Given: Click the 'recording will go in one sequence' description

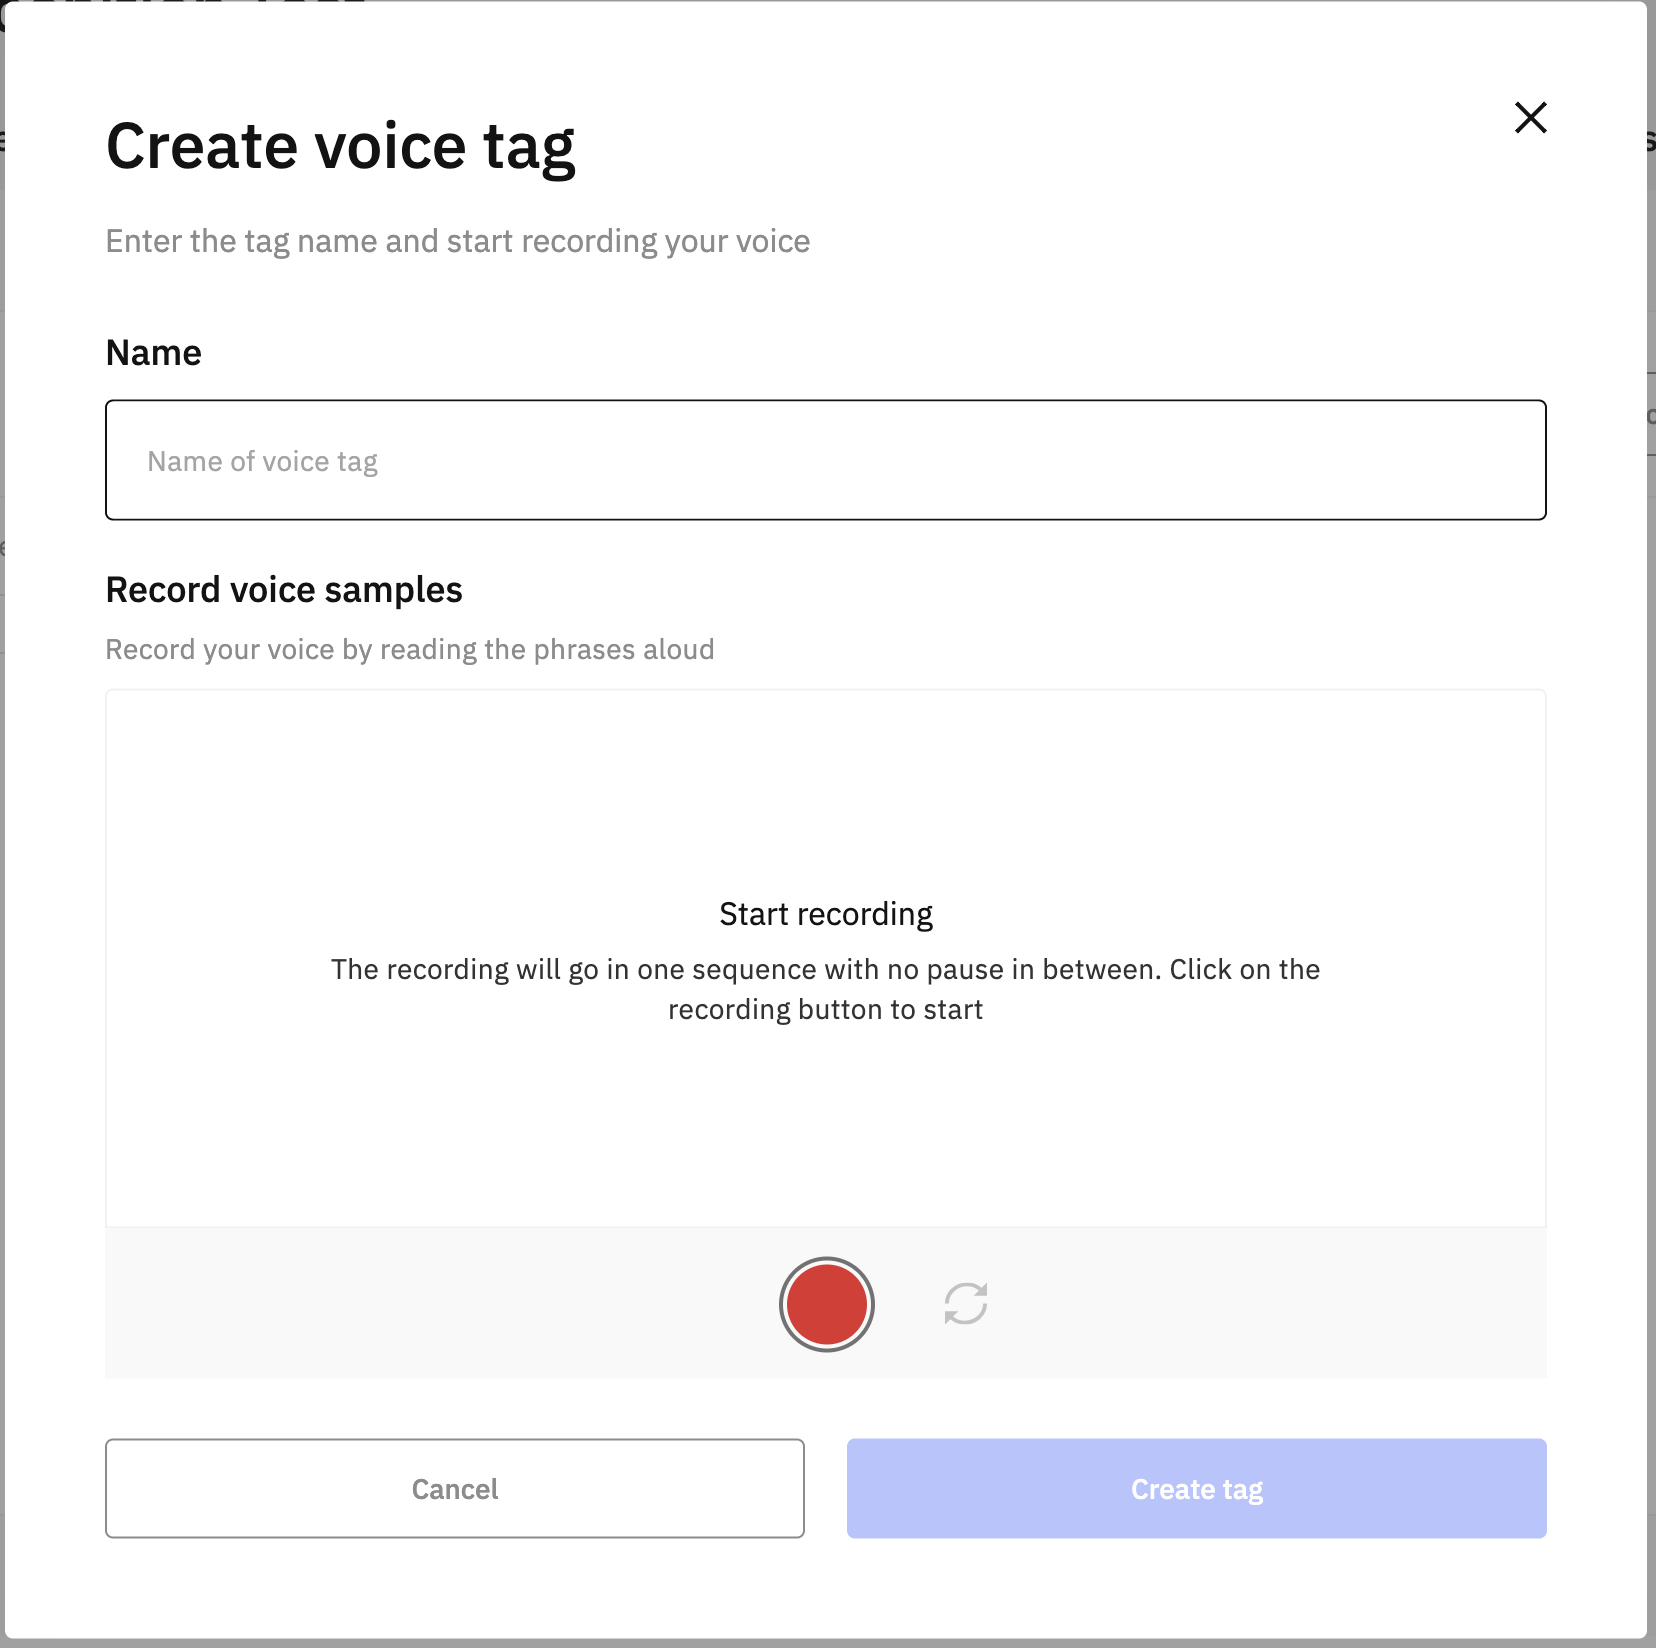Looking at the screenshot, I should (x=826, y=989).
